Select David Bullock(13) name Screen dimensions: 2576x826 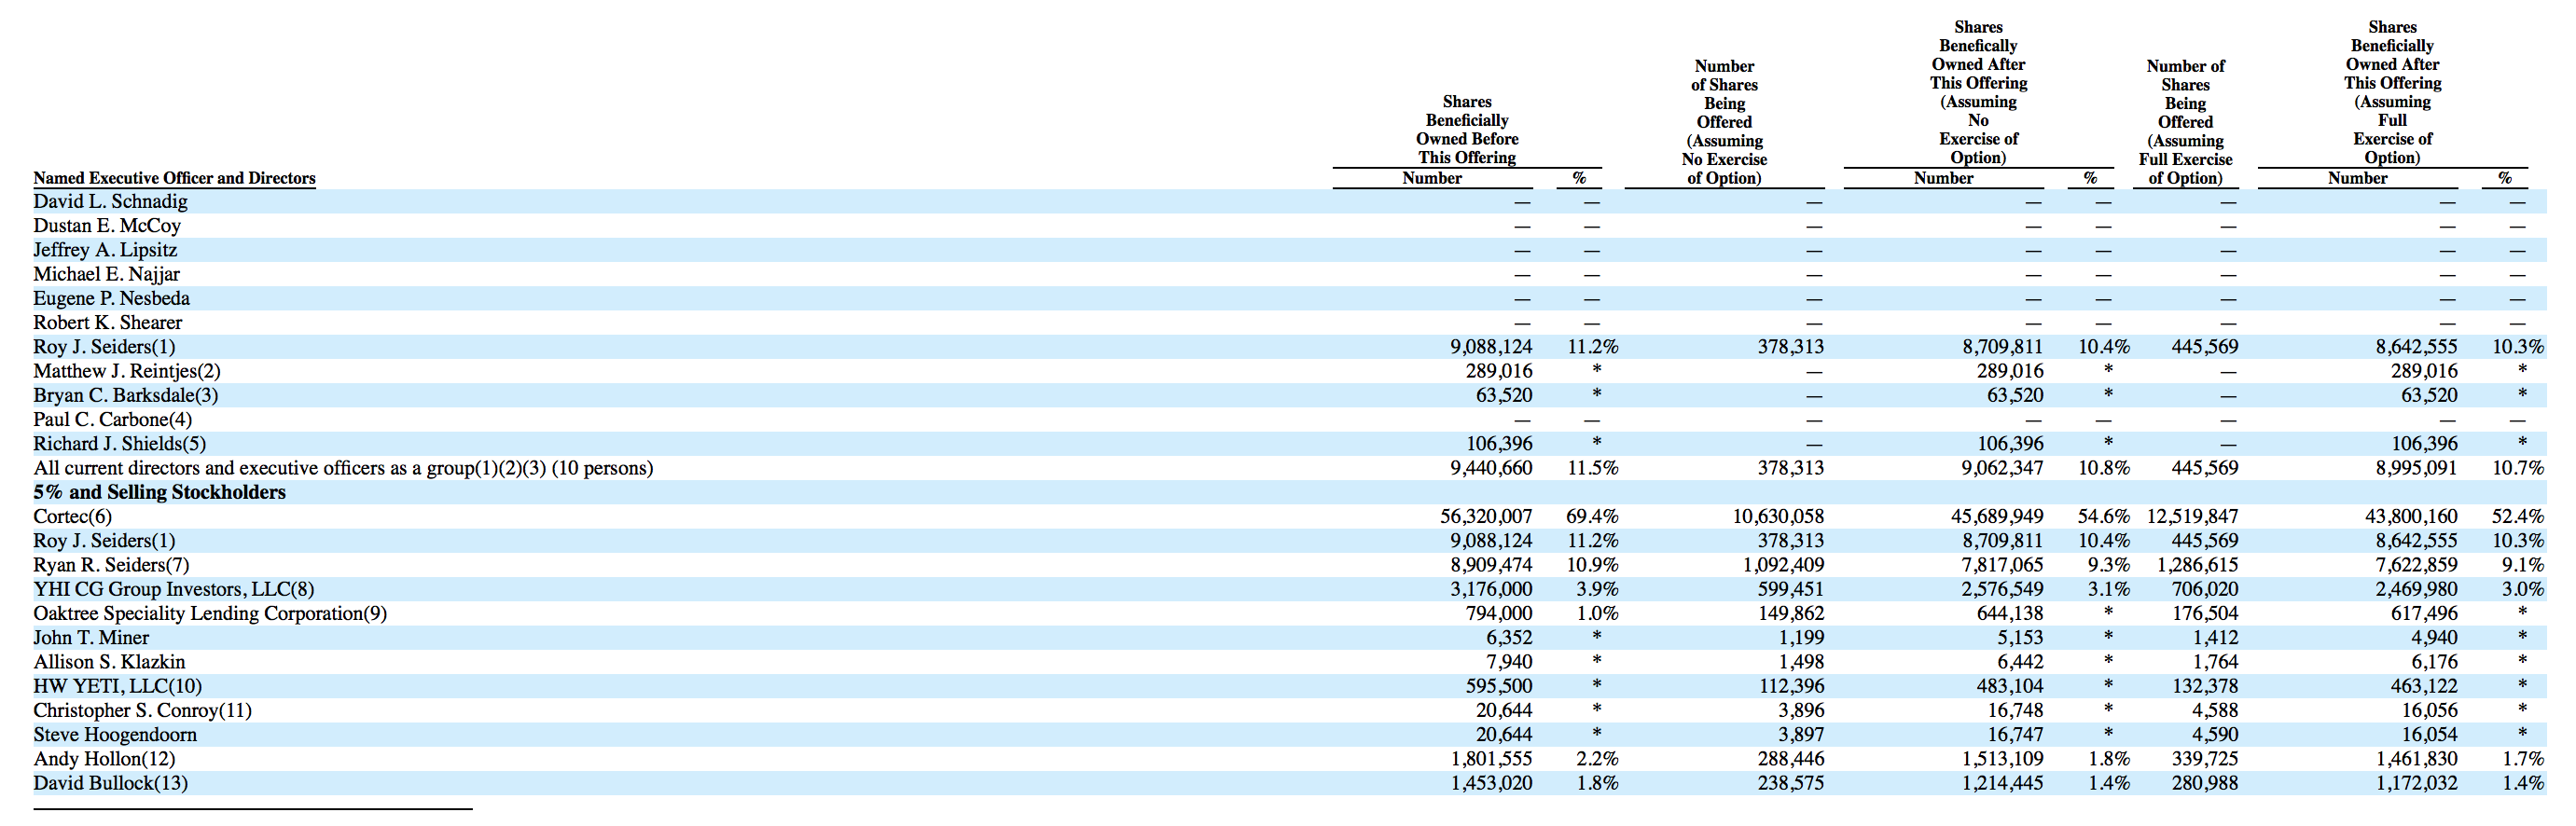click(111, 783)
